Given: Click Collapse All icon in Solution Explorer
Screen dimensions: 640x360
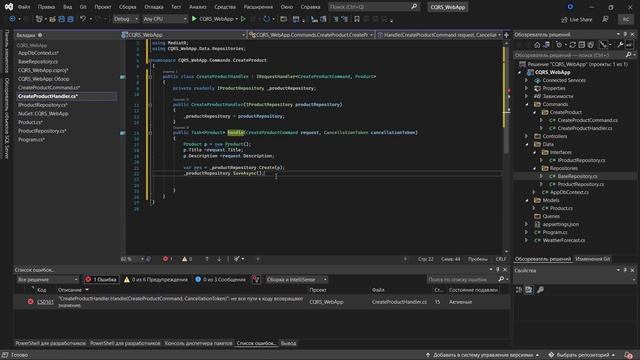Looking at the screenshot, I should (582, 45).
